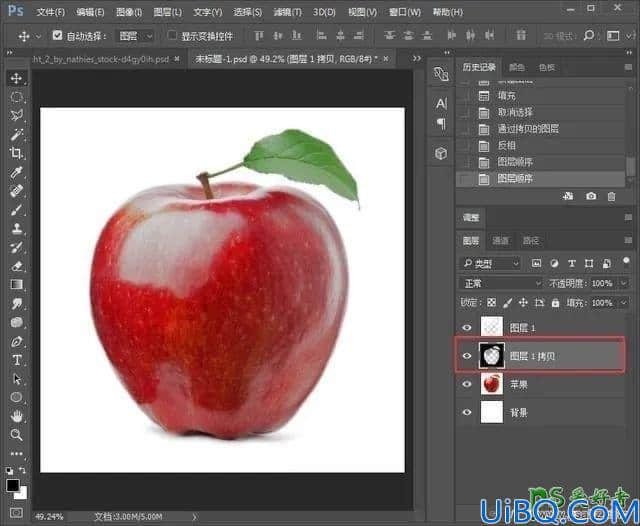
Task: Switch to the 通道 tab
Action: coord(500,241)
